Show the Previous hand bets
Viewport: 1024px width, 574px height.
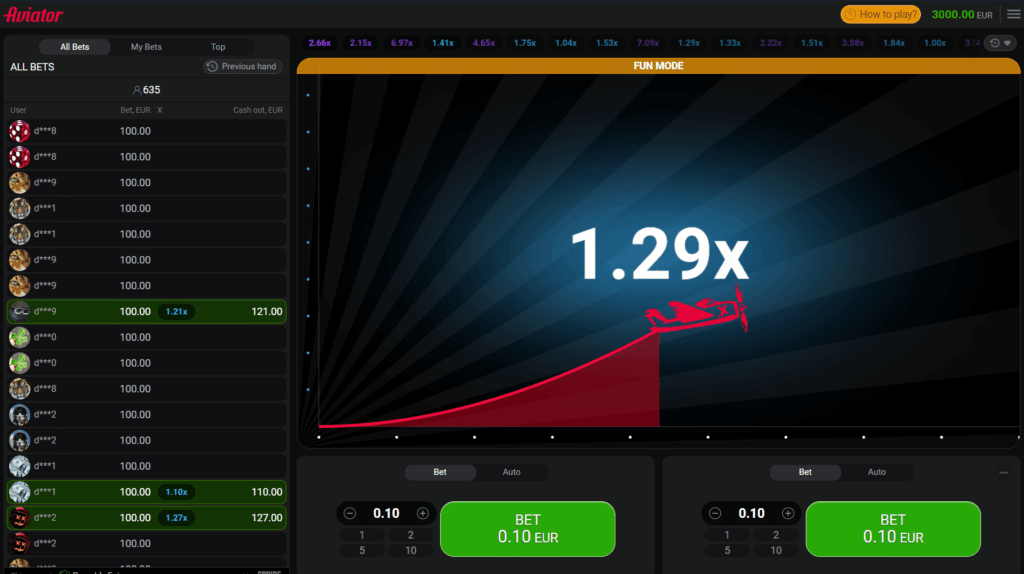tap(242, 66)
